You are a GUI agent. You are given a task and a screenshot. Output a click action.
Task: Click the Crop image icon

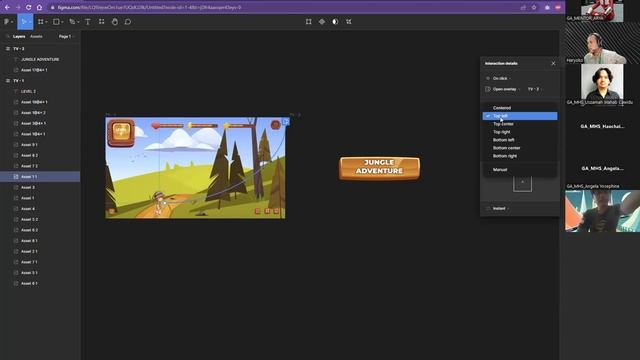coord(349,22)
